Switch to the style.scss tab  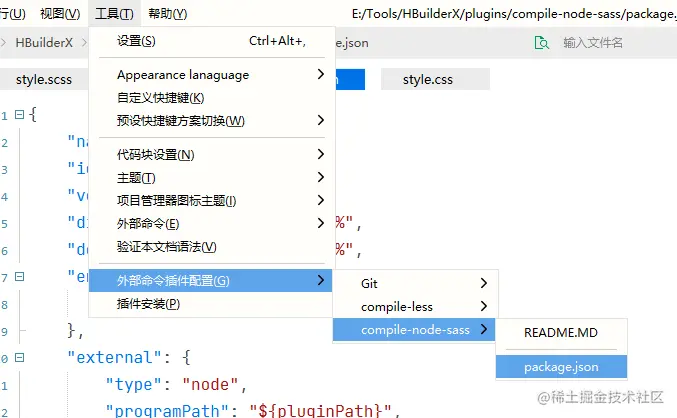coord(44,79)
